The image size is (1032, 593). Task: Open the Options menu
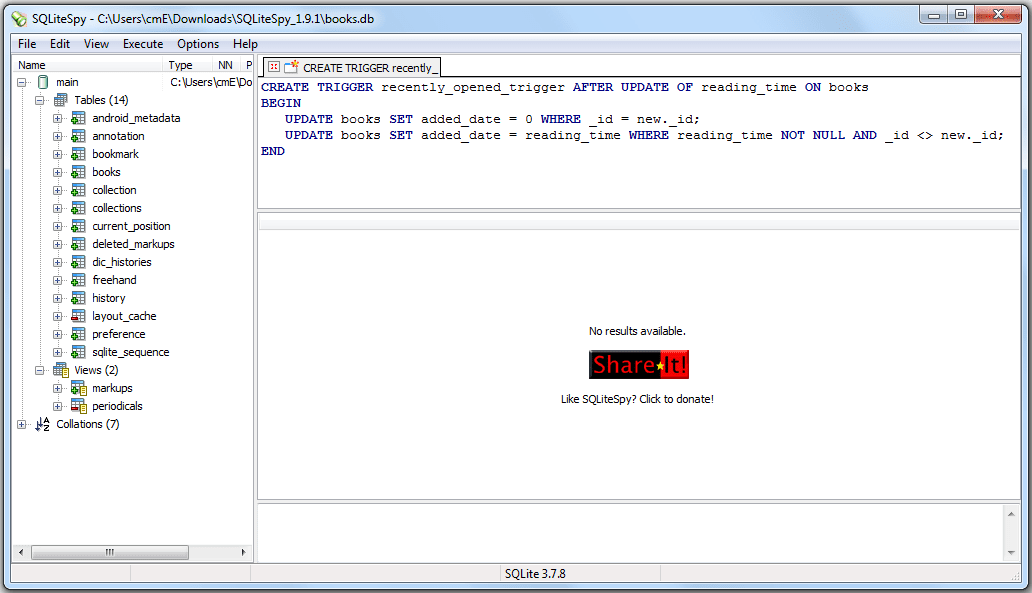click(x=198, y=44)
